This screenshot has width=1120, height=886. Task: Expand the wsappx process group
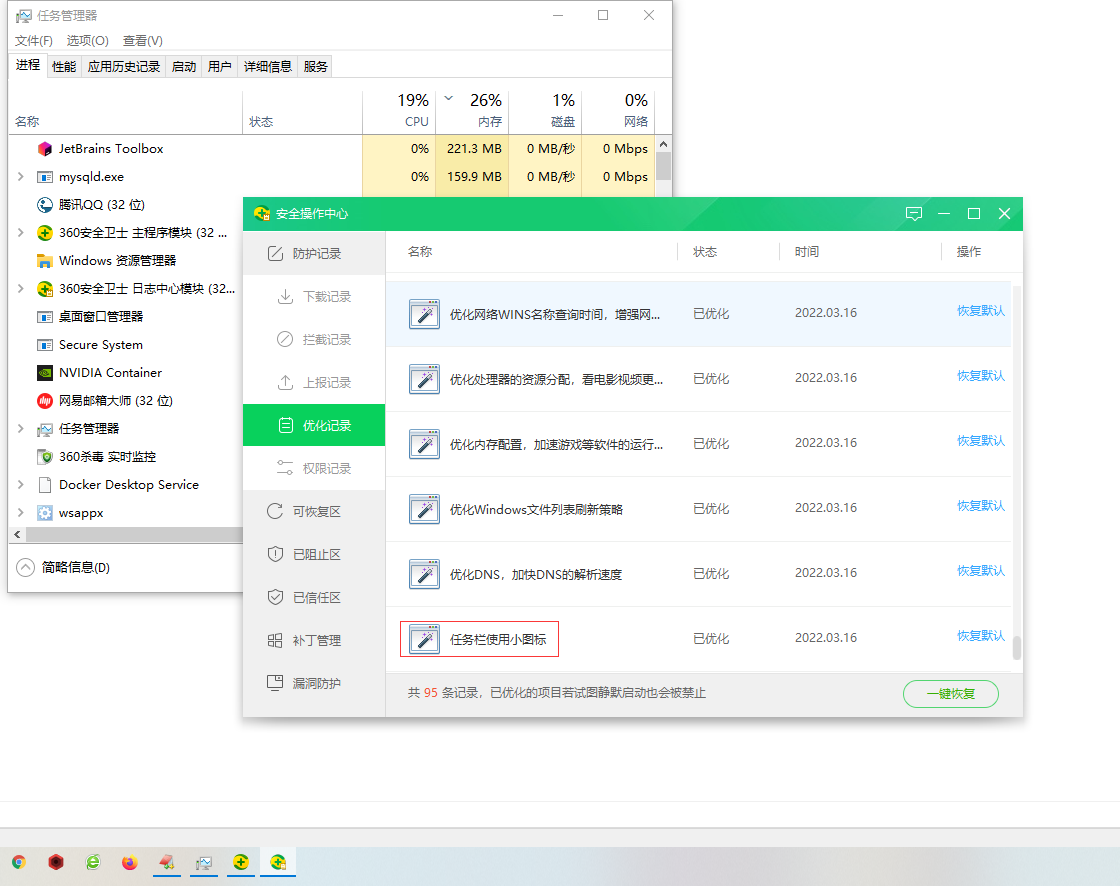[x=21, y=513]
